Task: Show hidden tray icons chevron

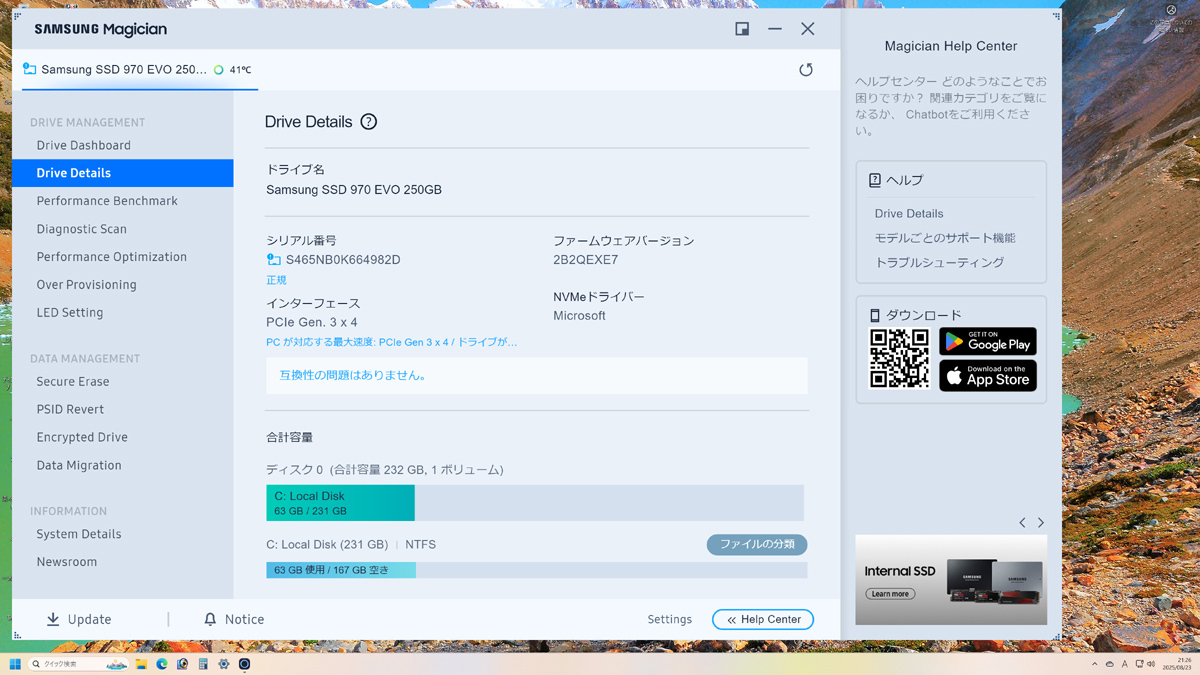Action: (x=1095, y=664)
